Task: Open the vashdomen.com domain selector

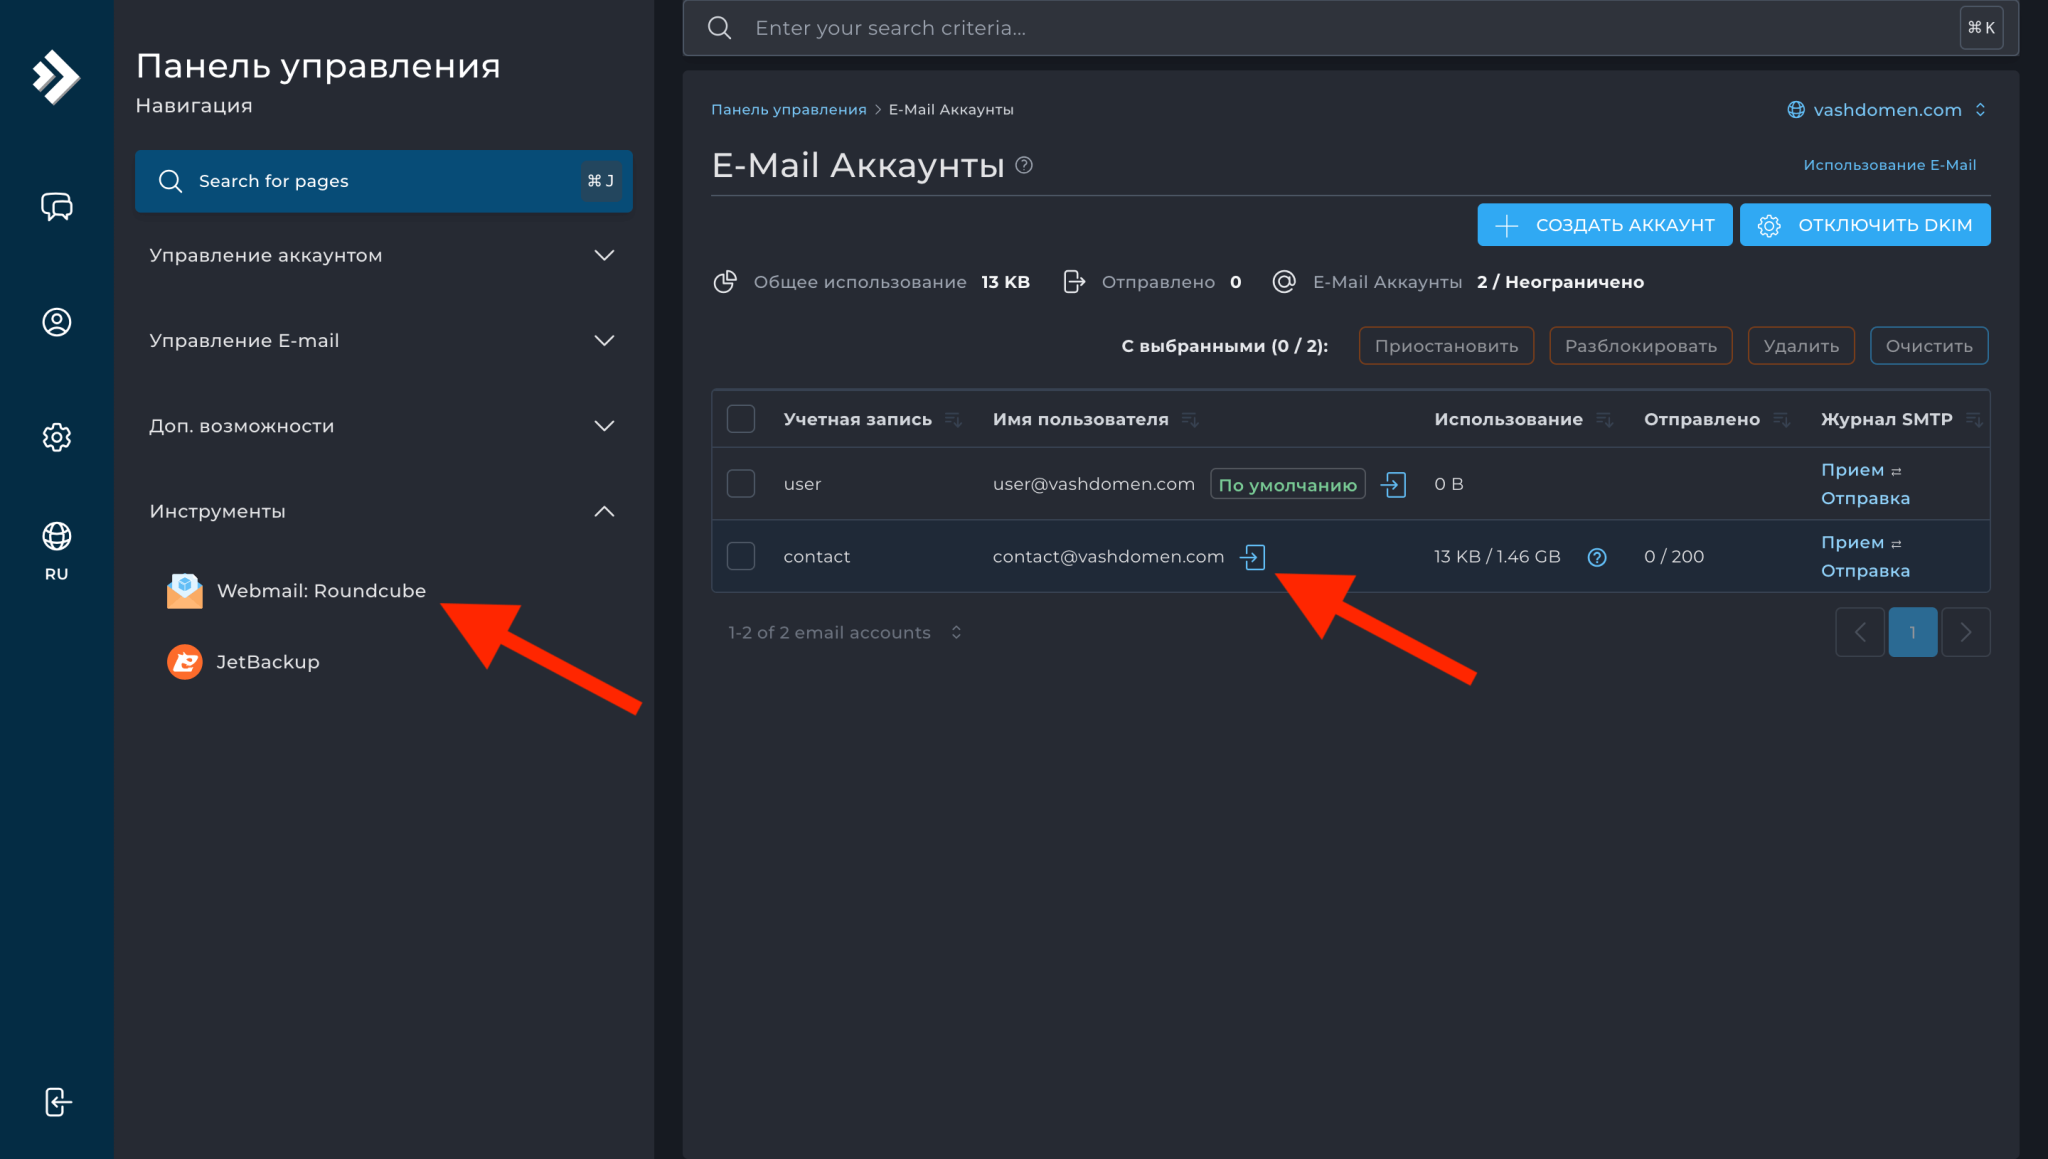Action: (x=1886, y=110)
